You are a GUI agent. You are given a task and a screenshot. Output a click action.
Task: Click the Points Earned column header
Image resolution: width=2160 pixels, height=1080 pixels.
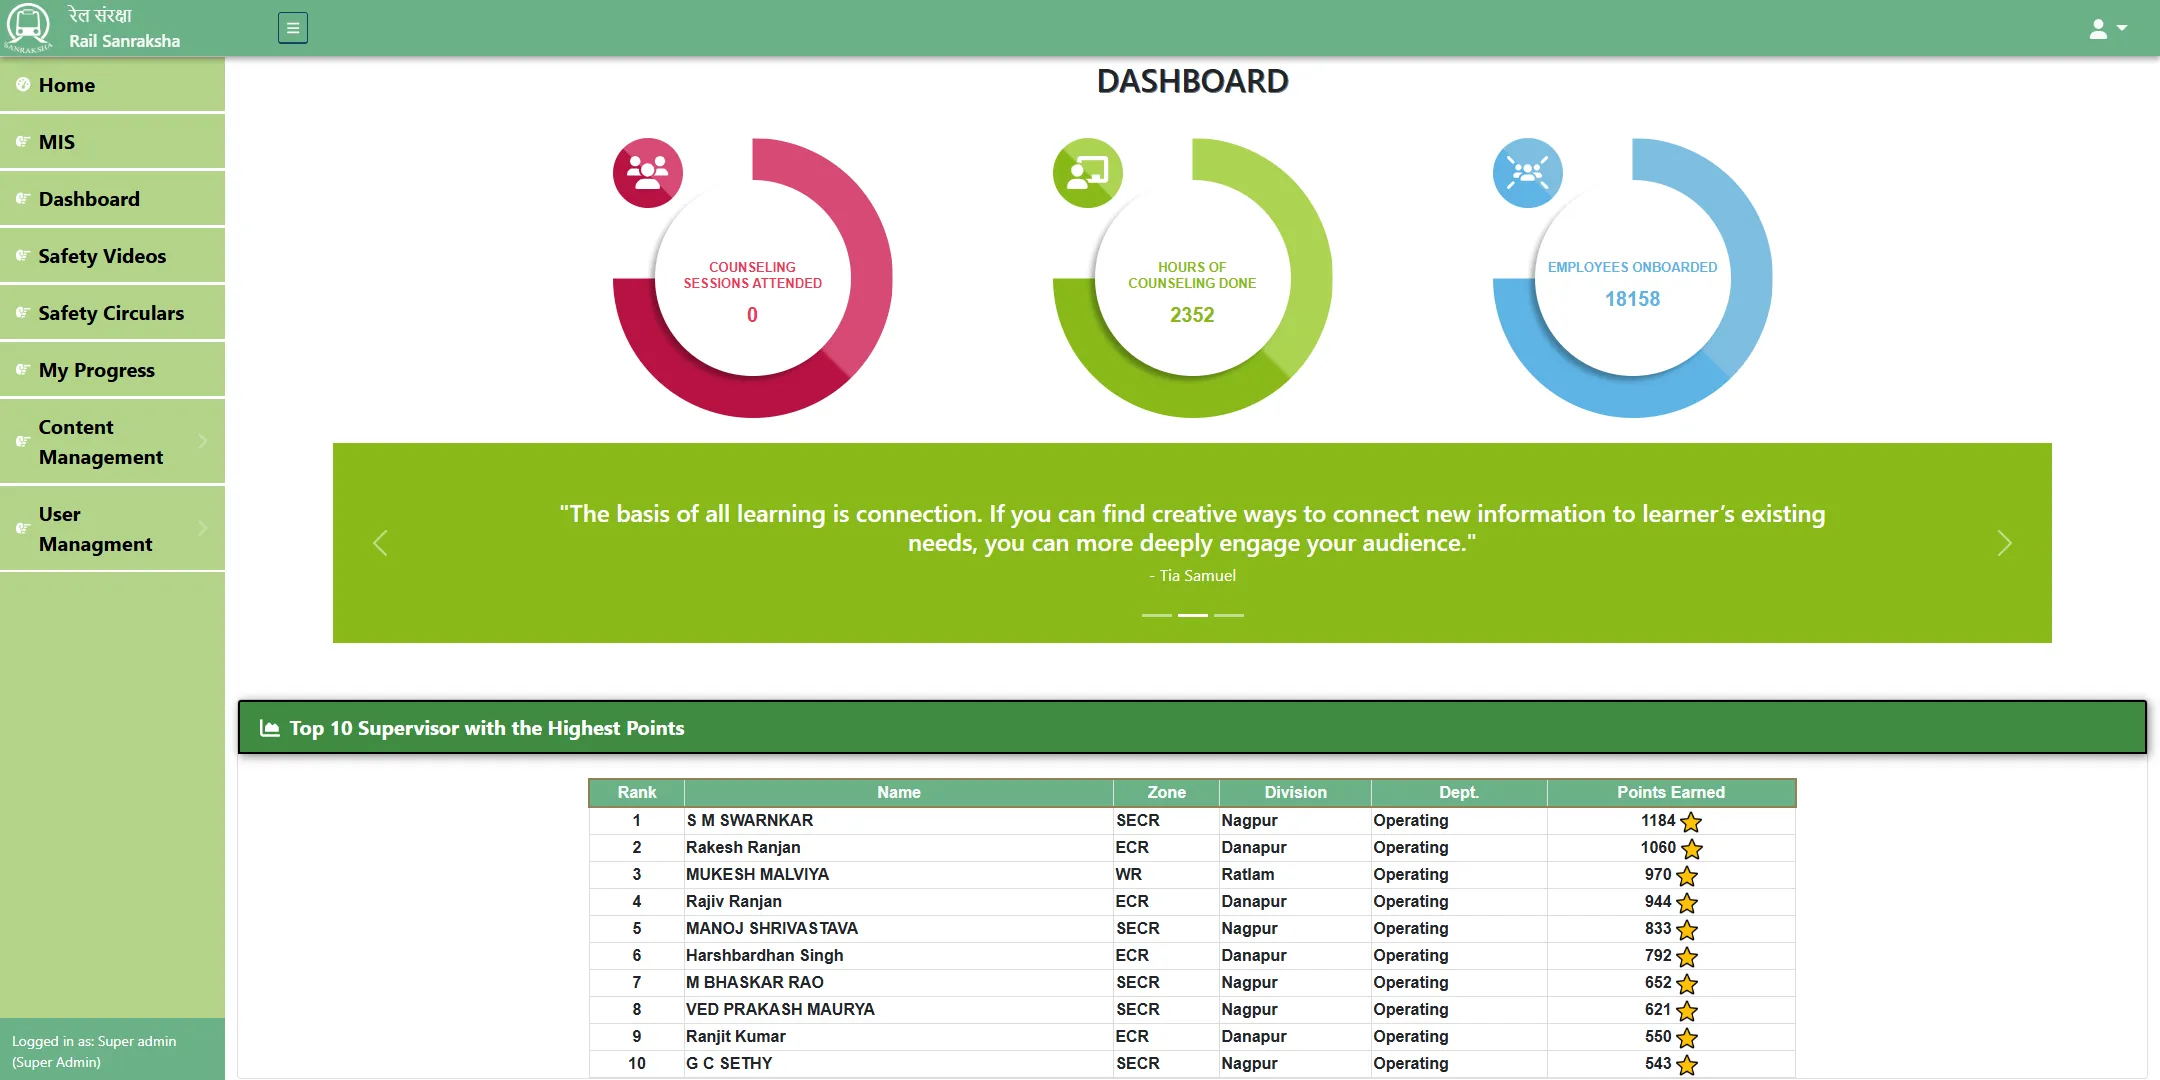point(1671,792)
